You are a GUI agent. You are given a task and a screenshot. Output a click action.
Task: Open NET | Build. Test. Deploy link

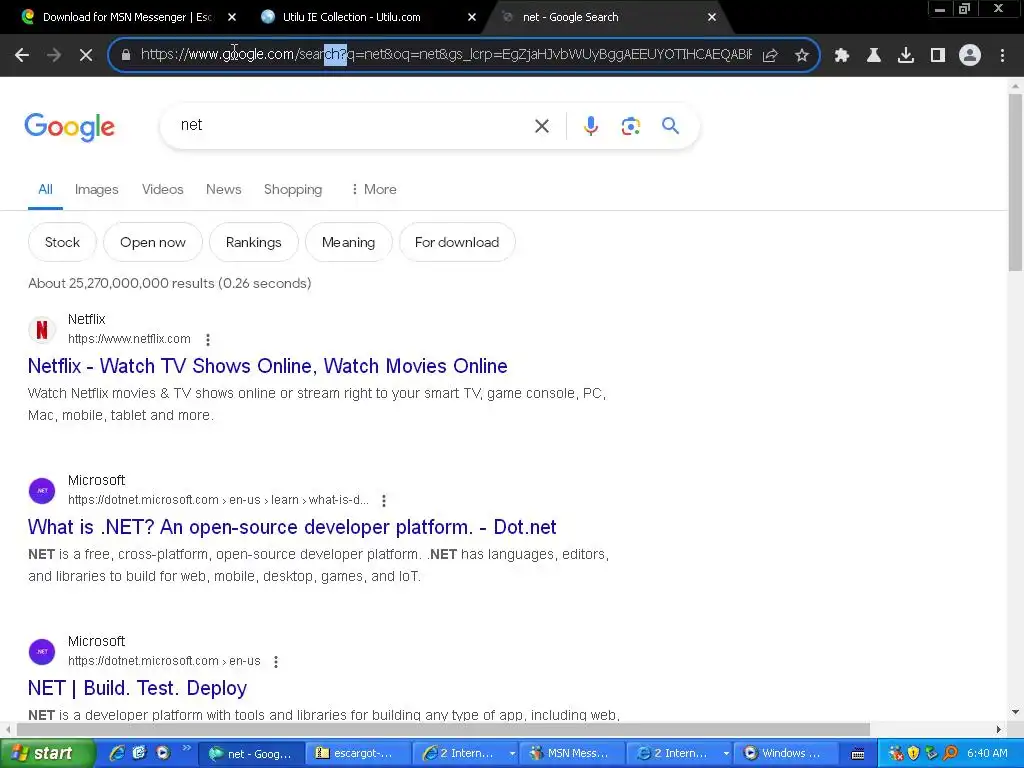pos(137,688)
